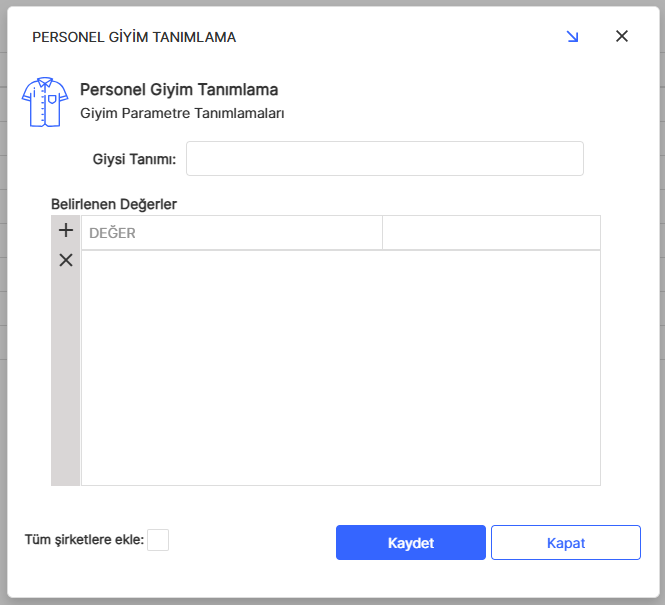This screenshot has width=665, height=605.
Task: Click the X icon to delete a value row
Action: pyautogui.click(x=66, y=260)
